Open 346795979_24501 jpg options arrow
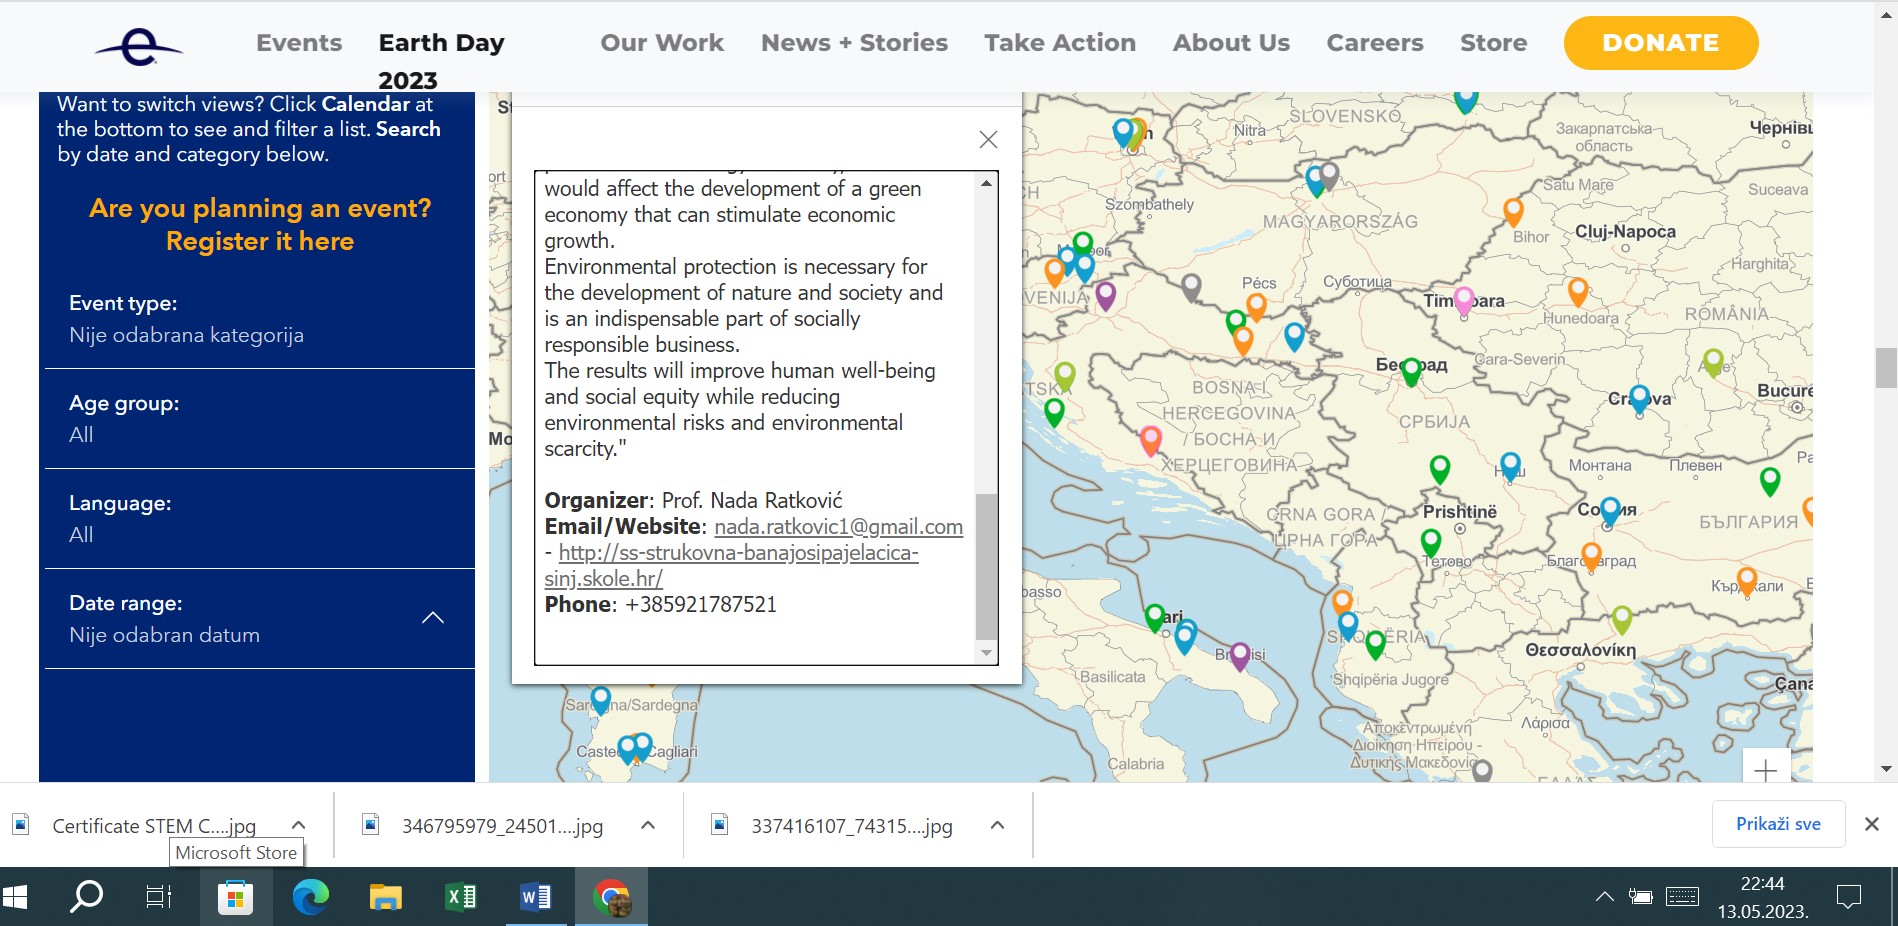 (x=648, y=825)
